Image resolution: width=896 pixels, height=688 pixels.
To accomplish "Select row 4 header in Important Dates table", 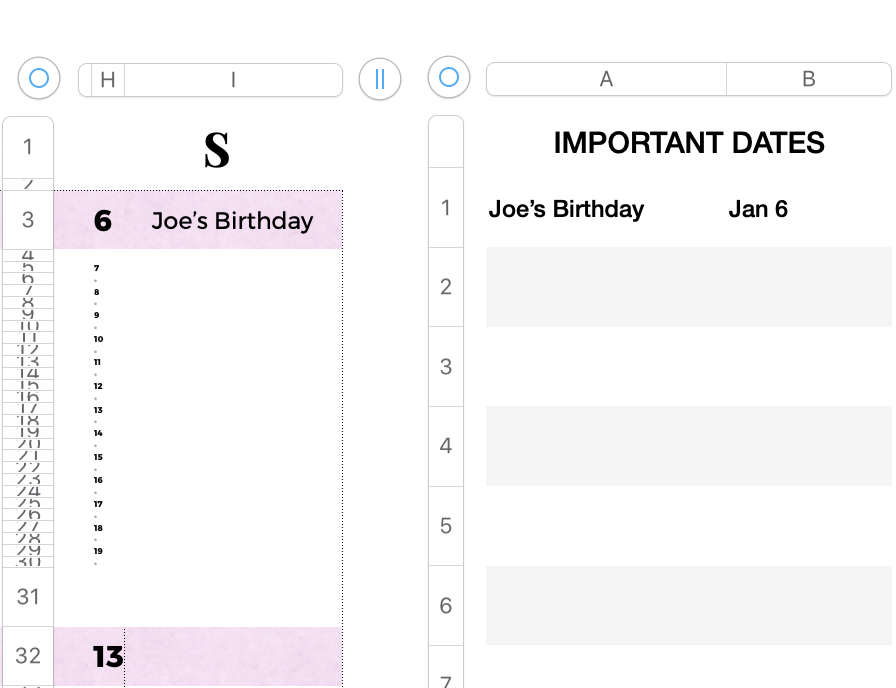I will pyautogui.click(x=446, y=446).
